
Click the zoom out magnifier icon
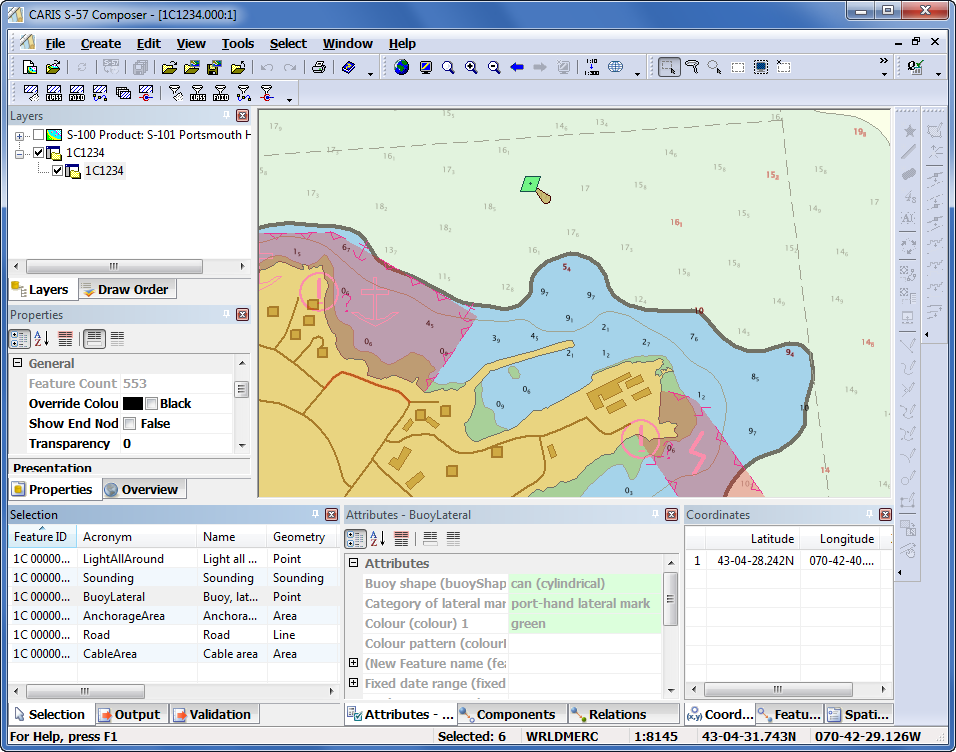494,67
